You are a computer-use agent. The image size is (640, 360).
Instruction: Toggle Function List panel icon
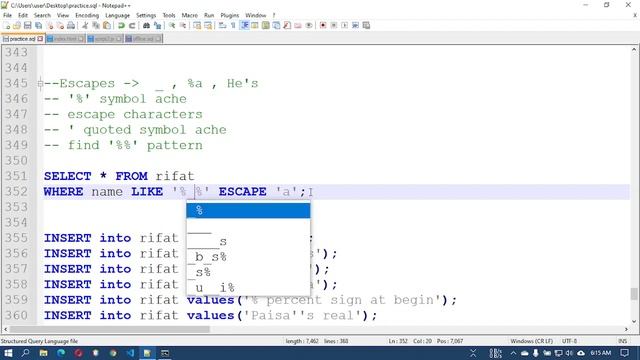[x=287, y=25]
